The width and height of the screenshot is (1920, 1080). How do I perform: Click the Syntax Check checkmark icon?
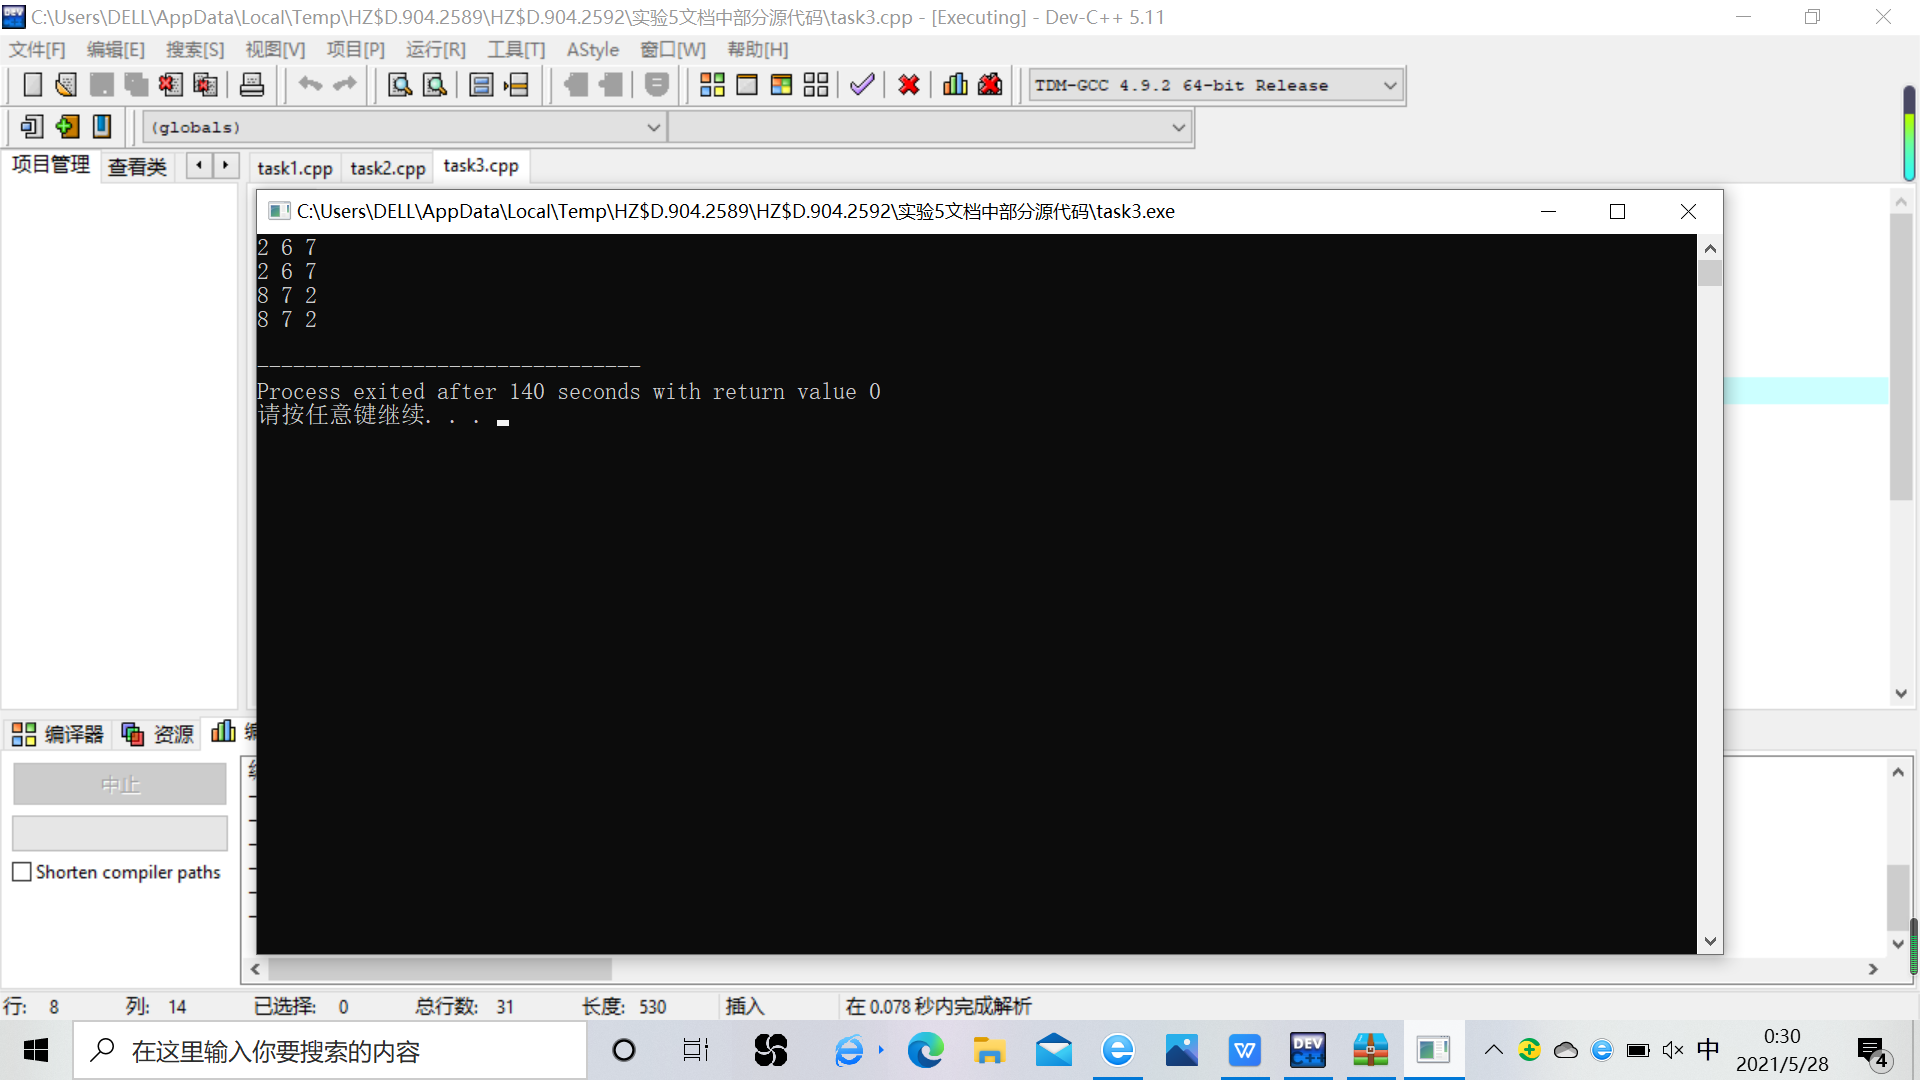(x=862, y=85)
